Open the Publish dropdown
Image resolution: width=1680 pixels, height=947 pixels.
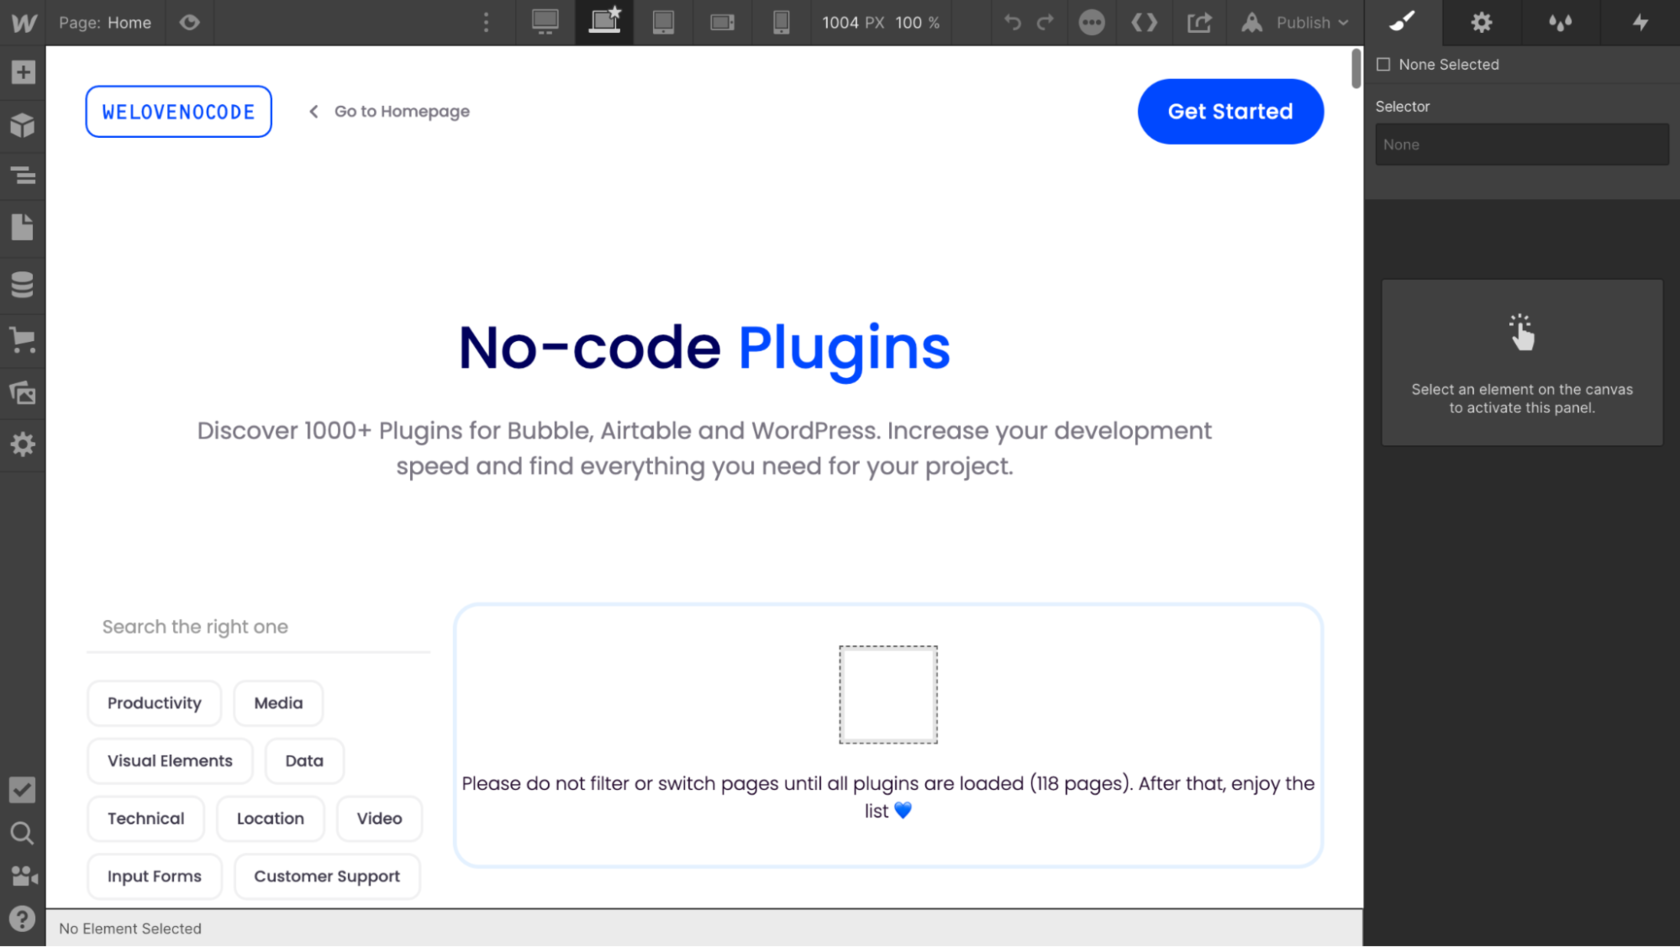tap(1296, 22)
